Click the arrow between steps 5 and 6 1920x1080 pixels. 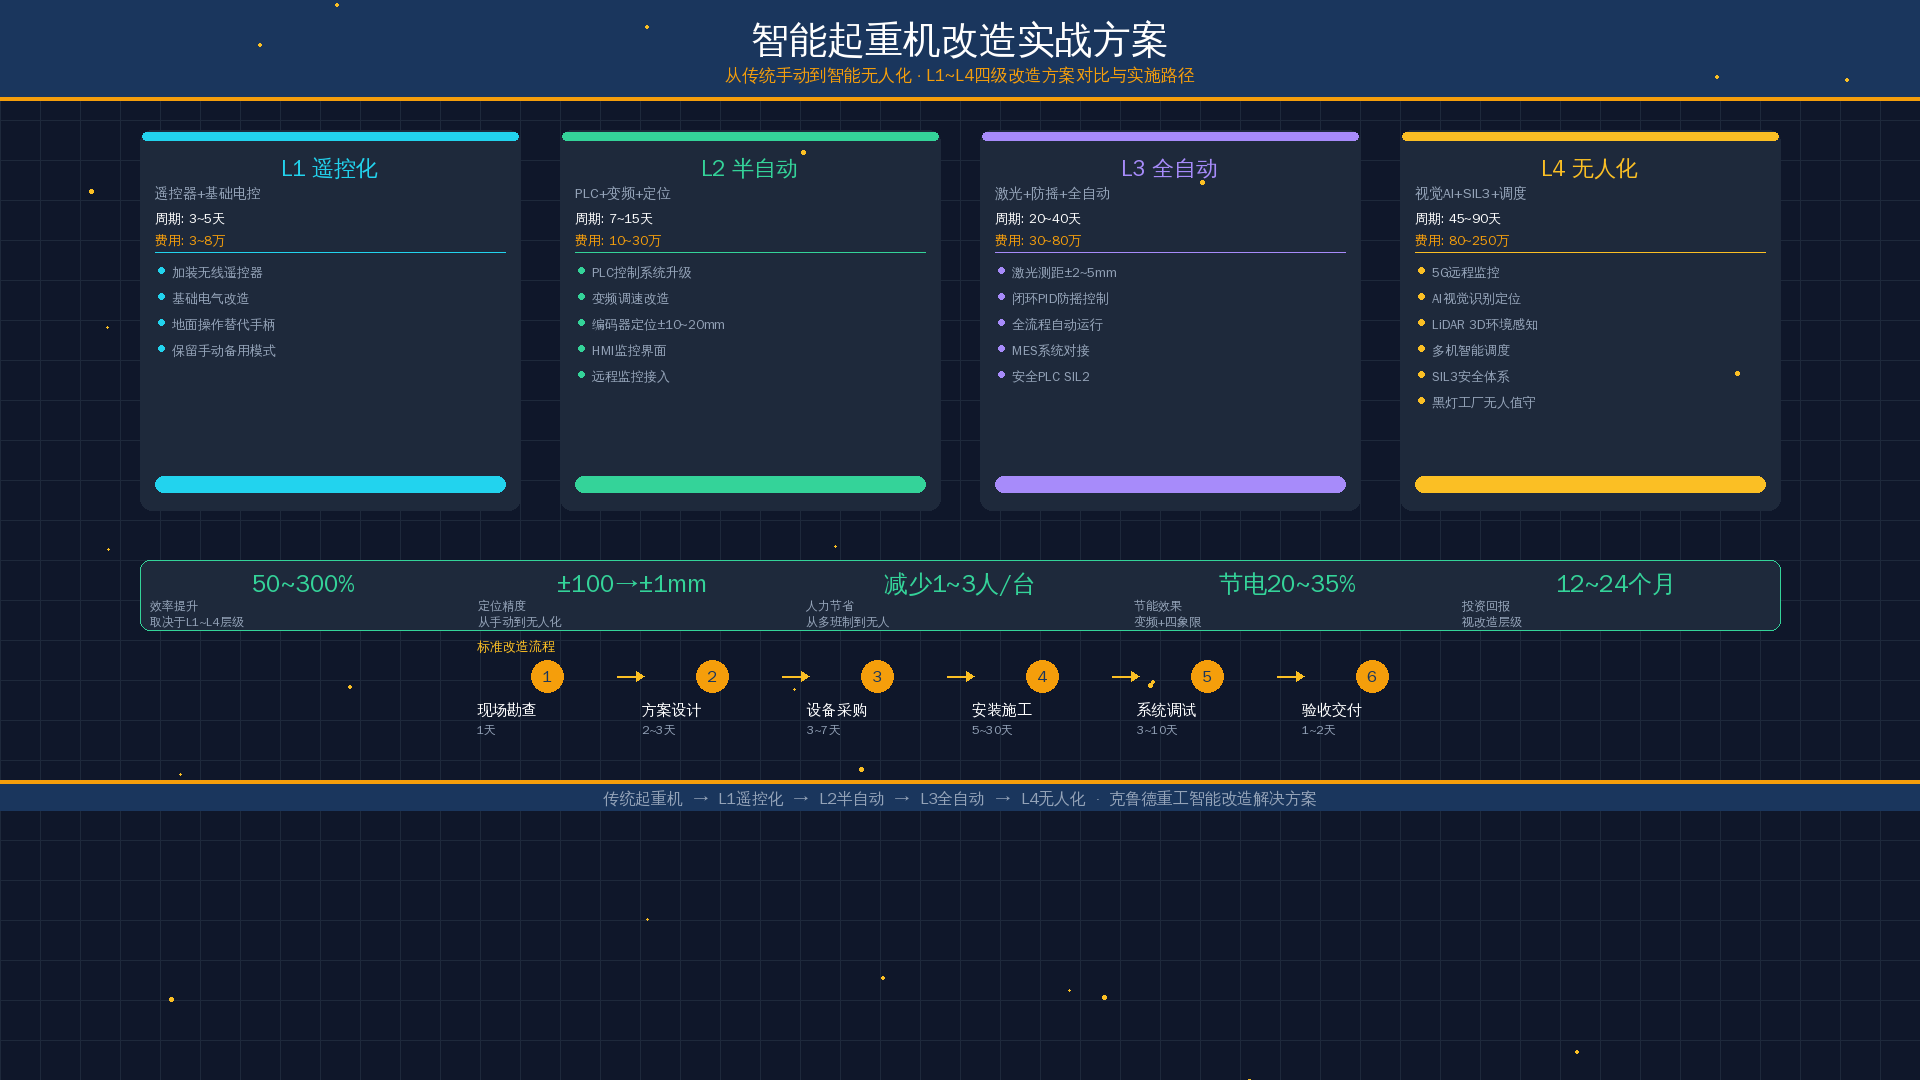click(1291, 677)
